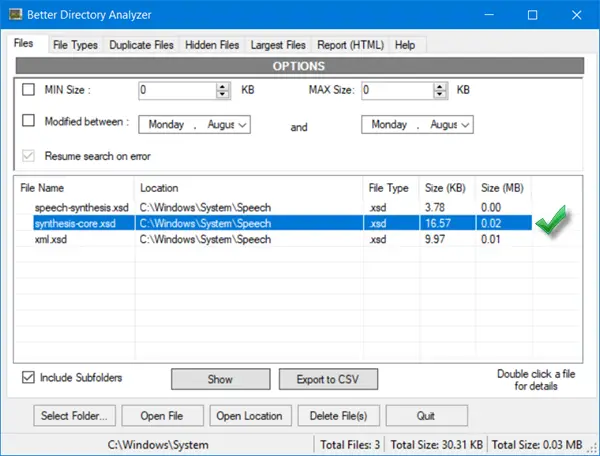
Task: Click the Select Folder... button
Action: point(74,416)
